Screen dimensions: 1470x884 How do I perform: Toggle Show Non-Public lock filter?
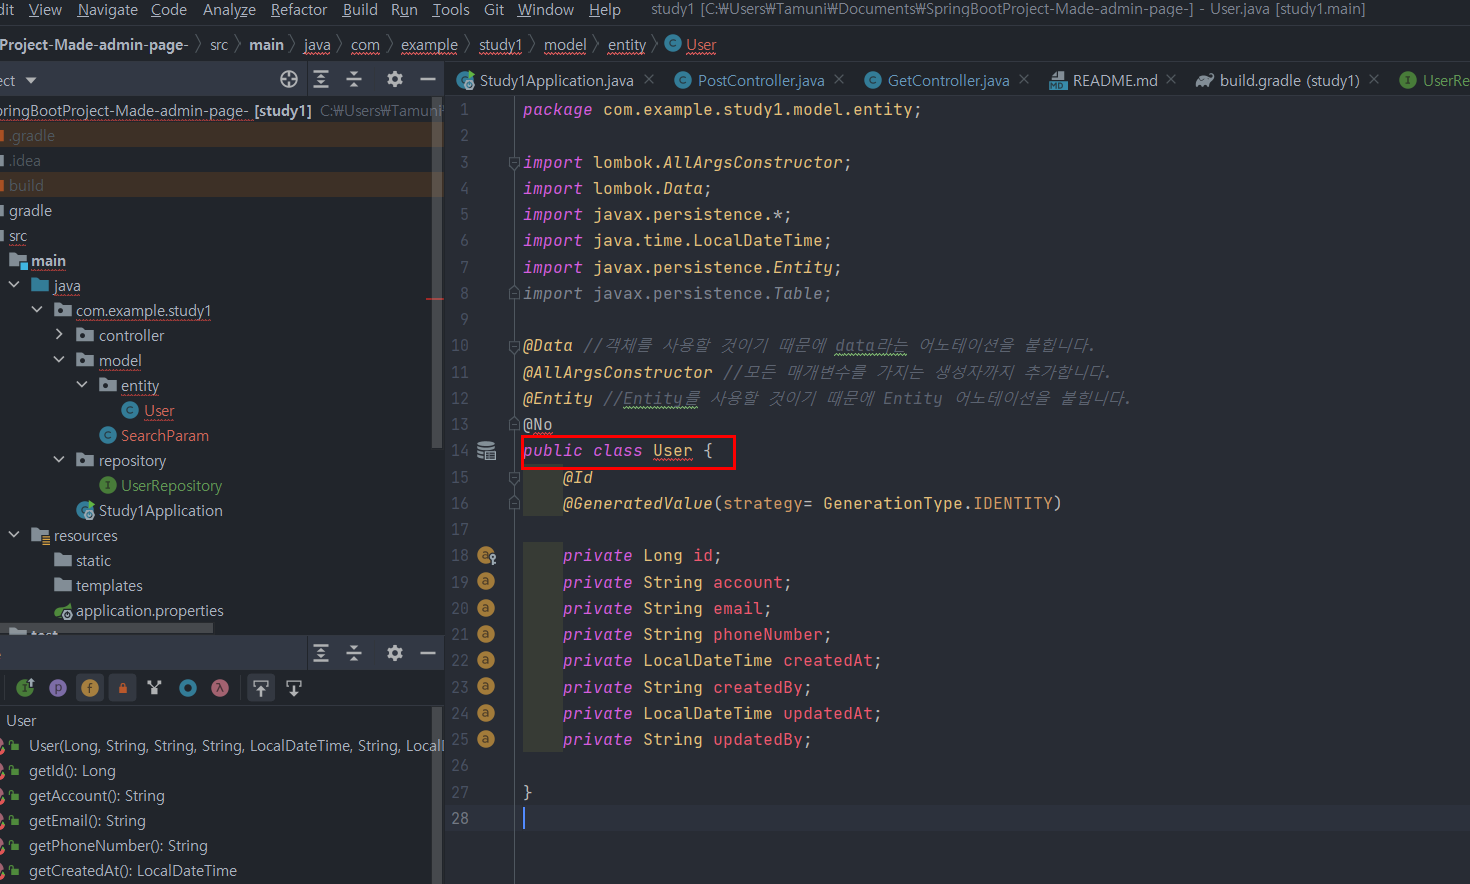(x=123, y=688)
